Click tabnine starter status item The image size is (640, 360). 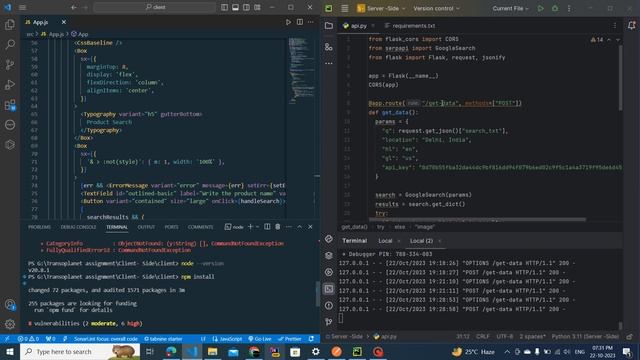pyautogui.click(x=163, y=339)
